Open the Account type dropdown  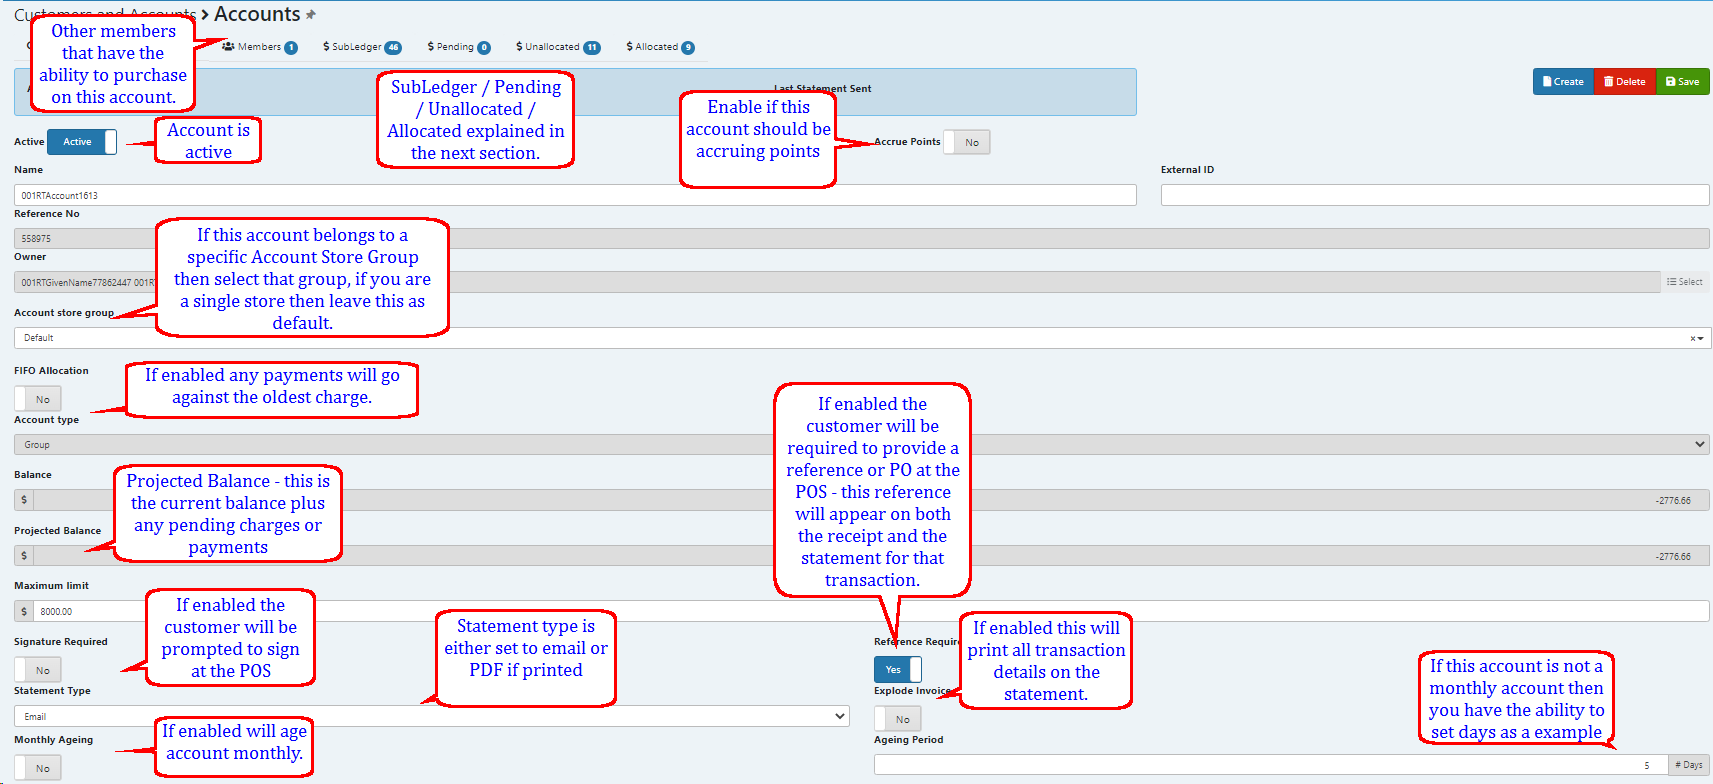pos(862,444)
